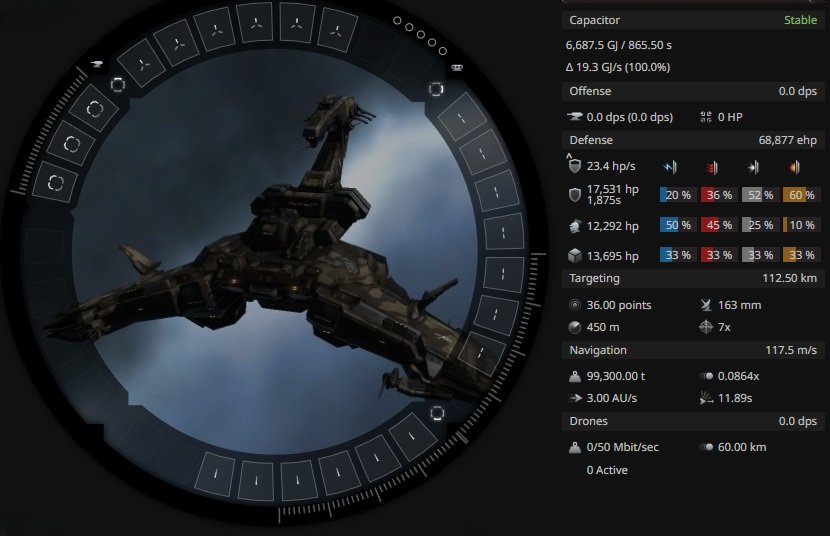
Task: Click the turret damage icon beside 0.0 dps (0.0 dps)
Action: click(x=574, y=117)
